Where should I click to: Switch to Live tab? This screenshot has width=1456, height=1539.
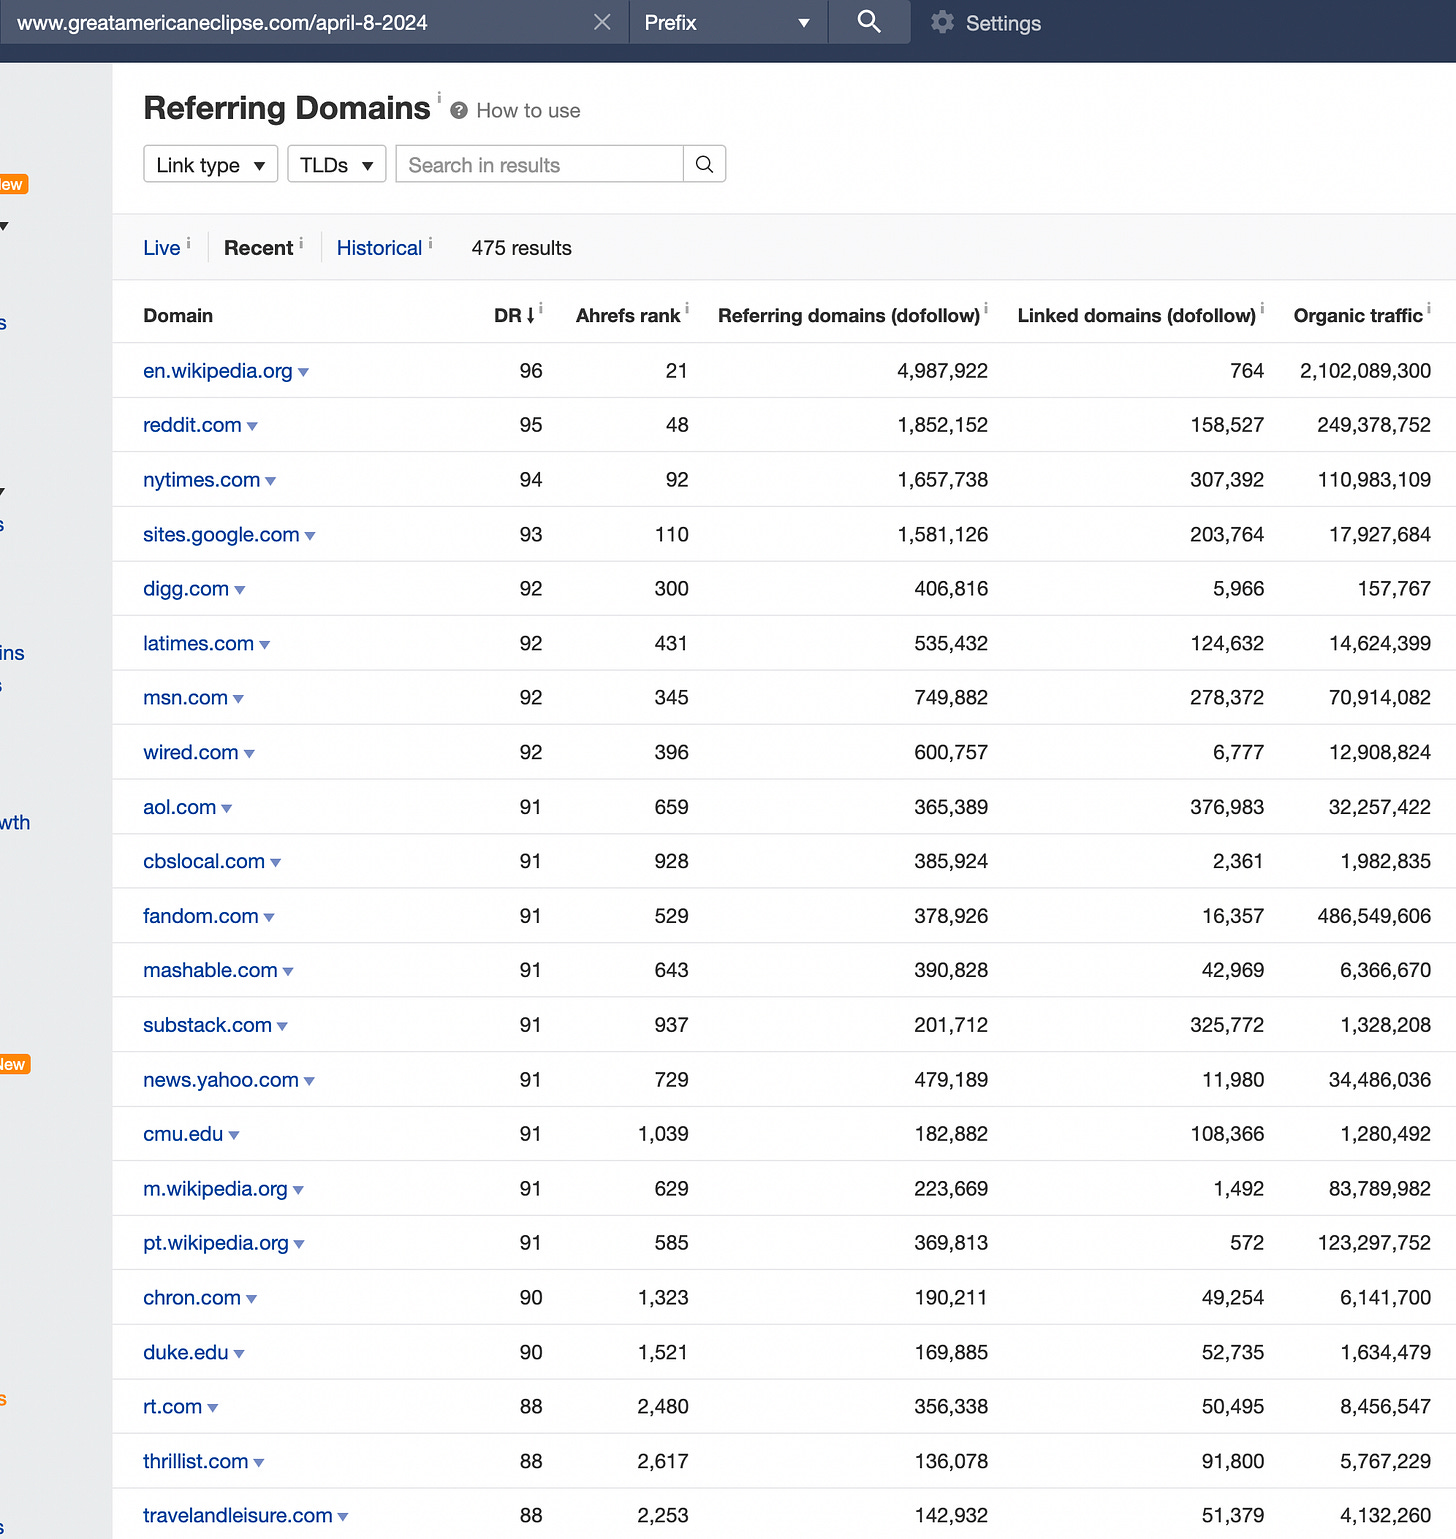(162, 248)
